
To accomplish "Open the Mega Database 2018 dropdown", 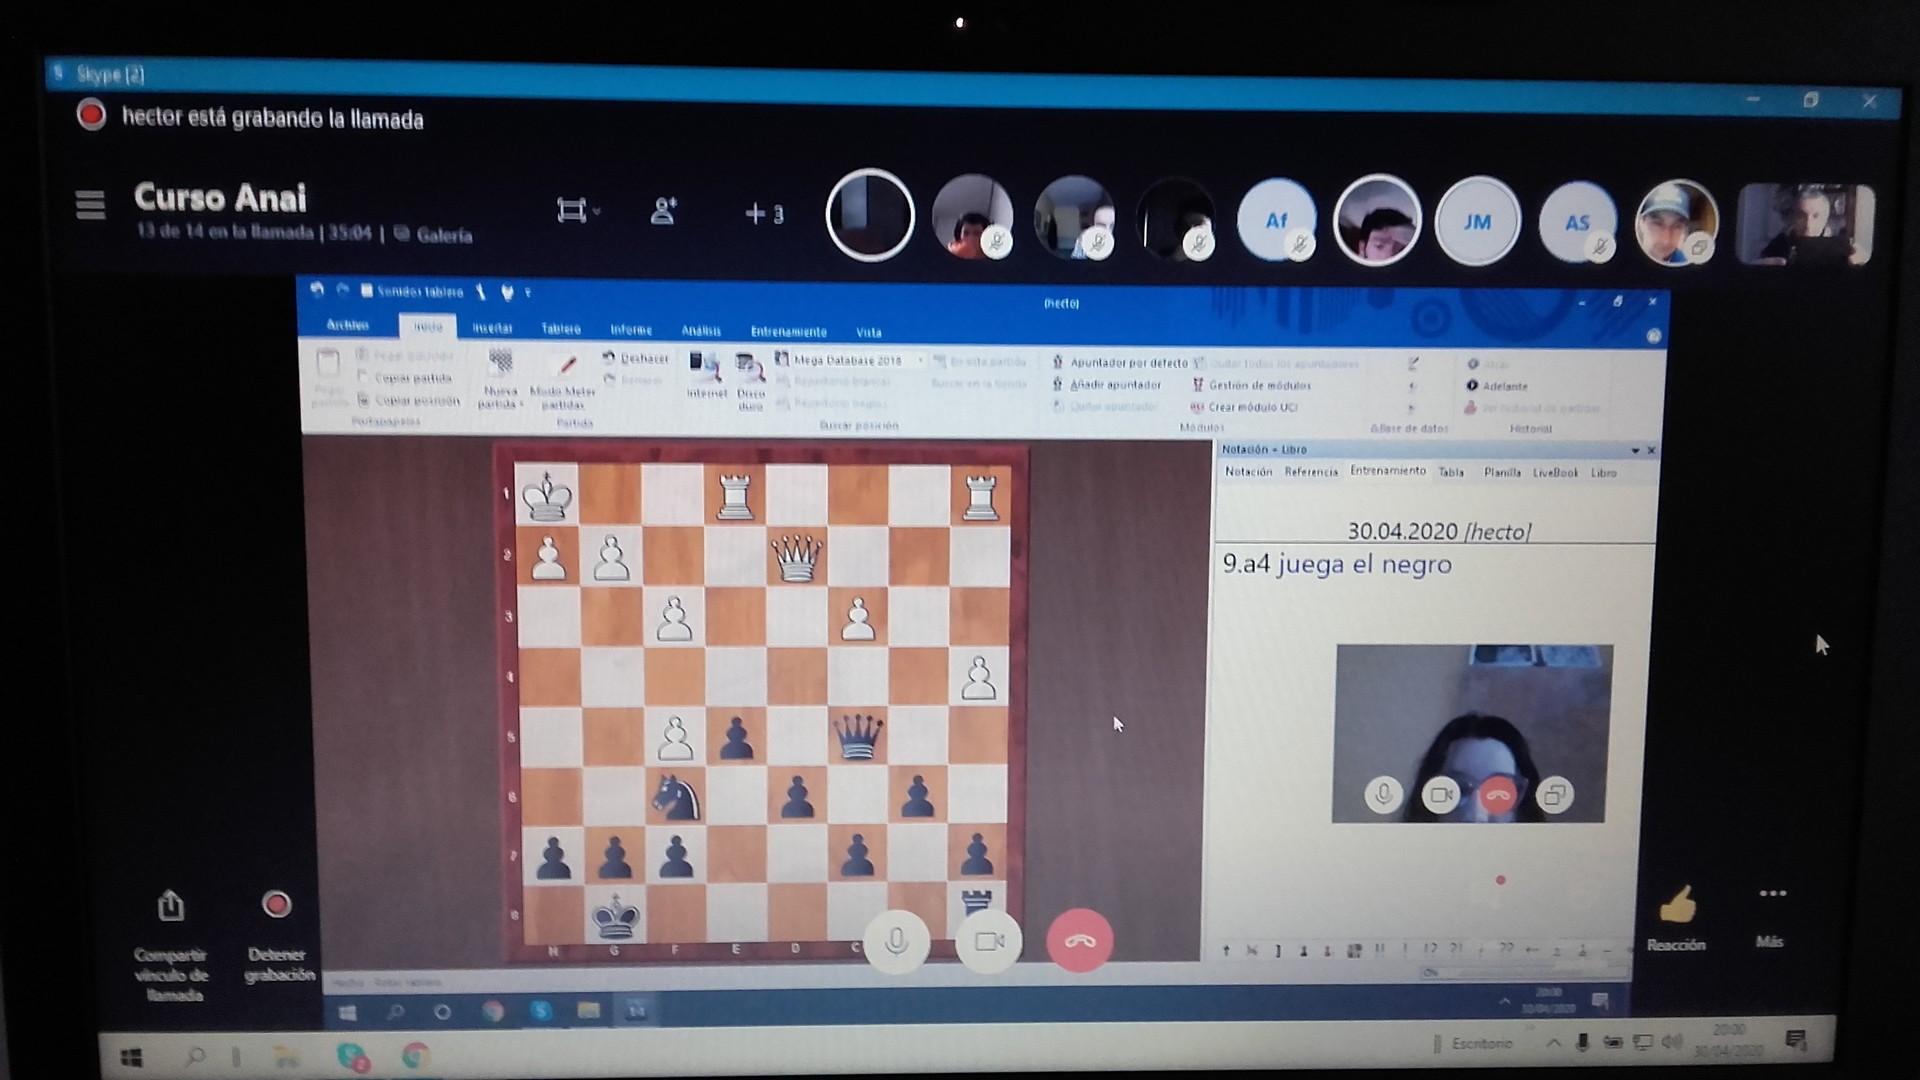I will (x=921, y=360).
